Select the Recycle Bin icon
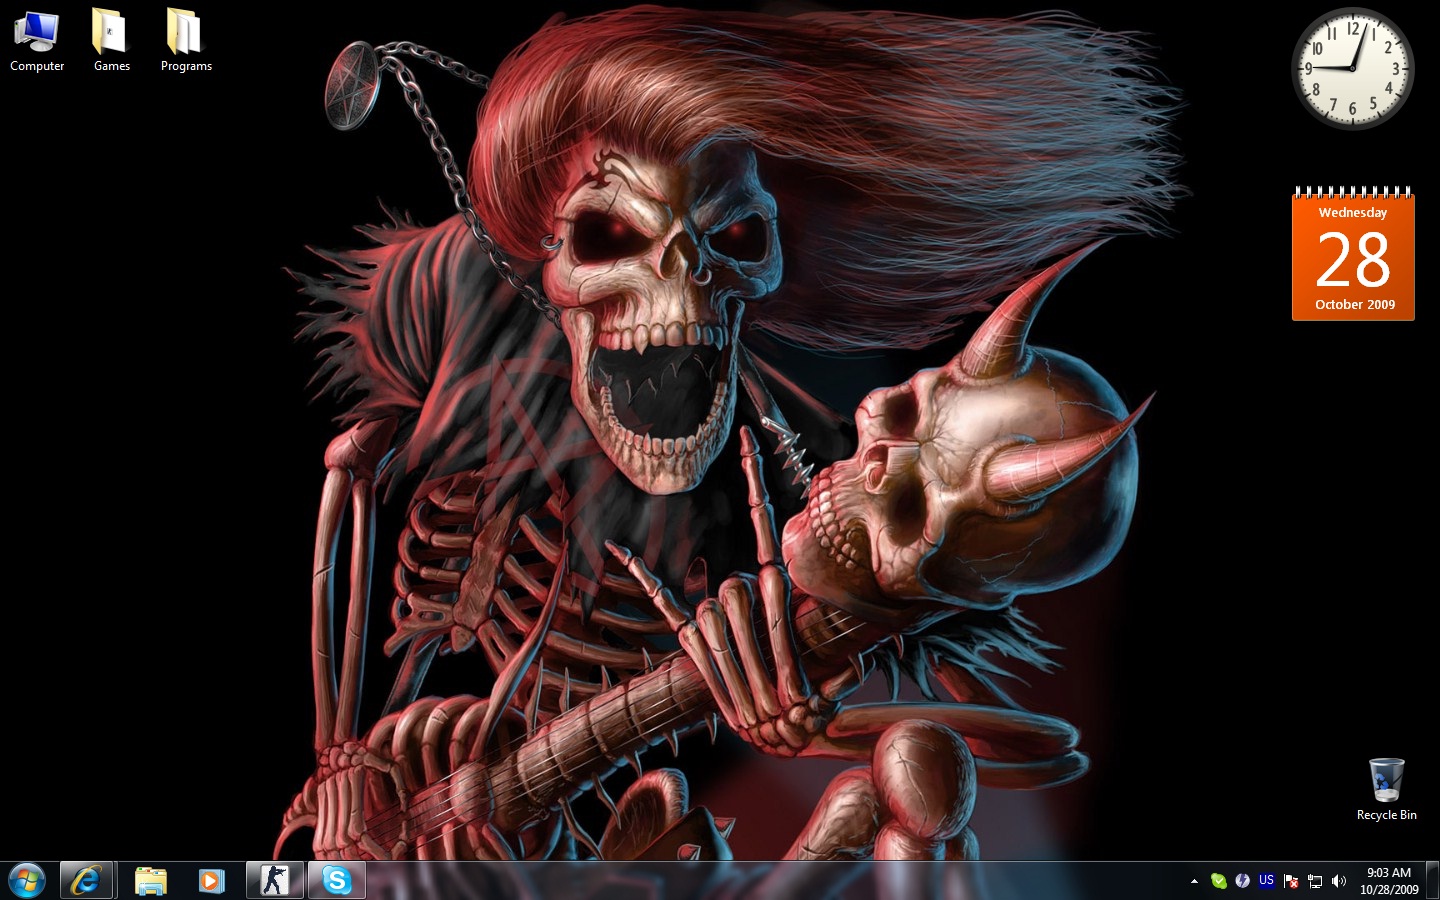This screenshot has height=900, width=1440. tap(1386, 790)
